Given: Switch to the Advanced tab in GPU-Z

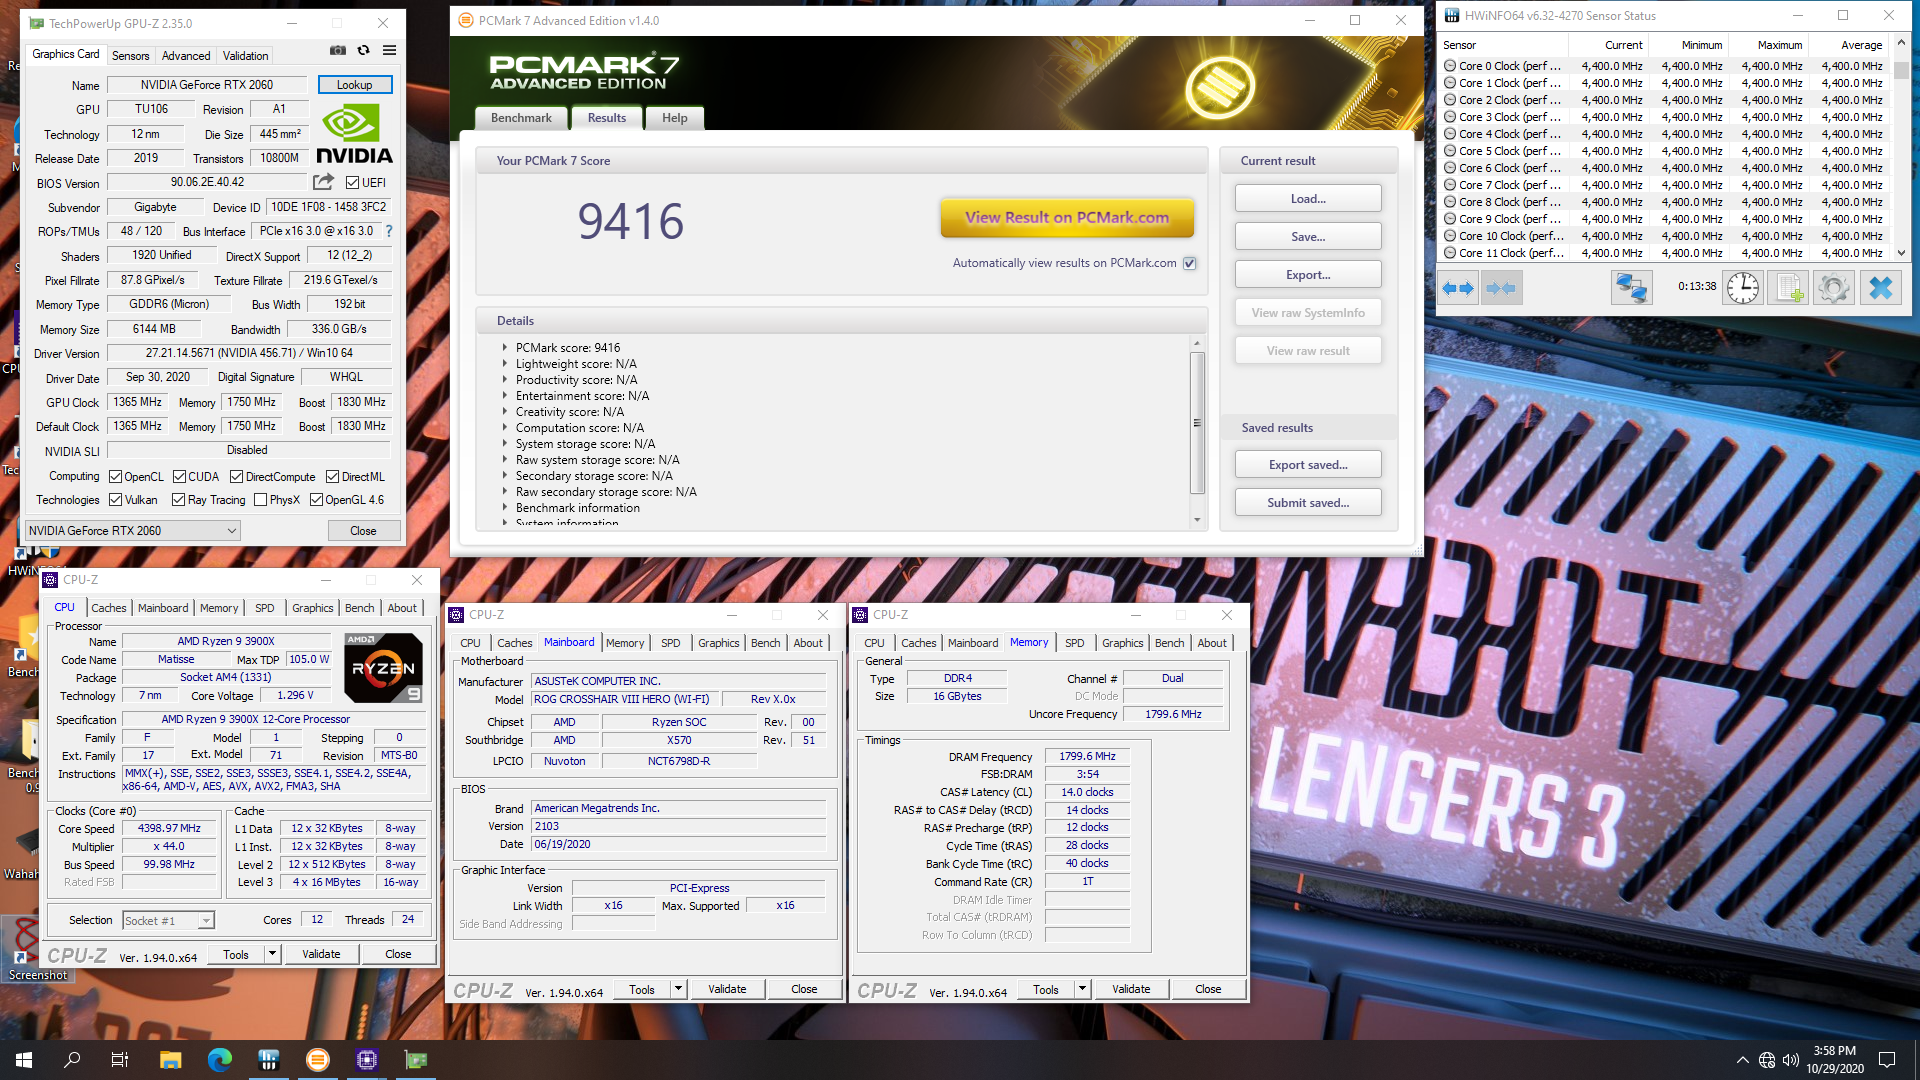Looking at the screenshot, I should click(x=186, y=56).
